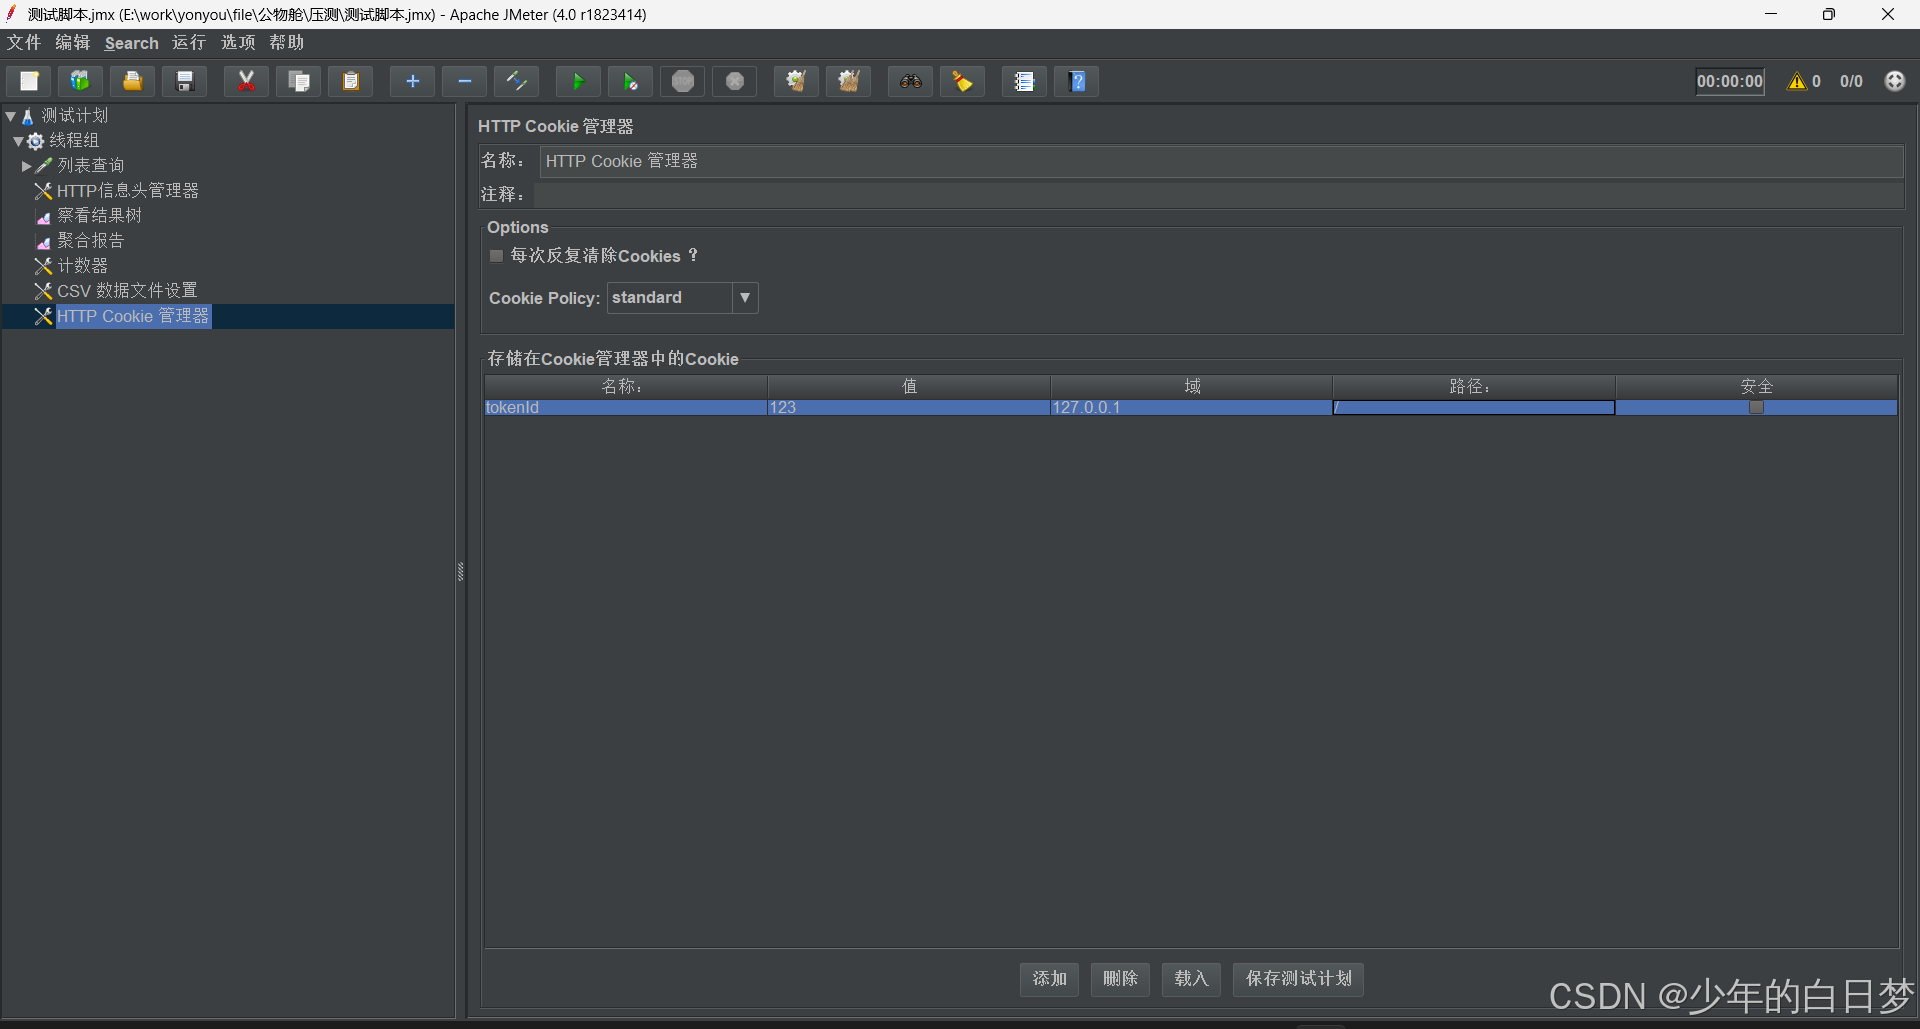Image resolution: width=1920 pixels, height=1029 pixels.
Task: Open Search with the binoculars icon
Action: 910,81
